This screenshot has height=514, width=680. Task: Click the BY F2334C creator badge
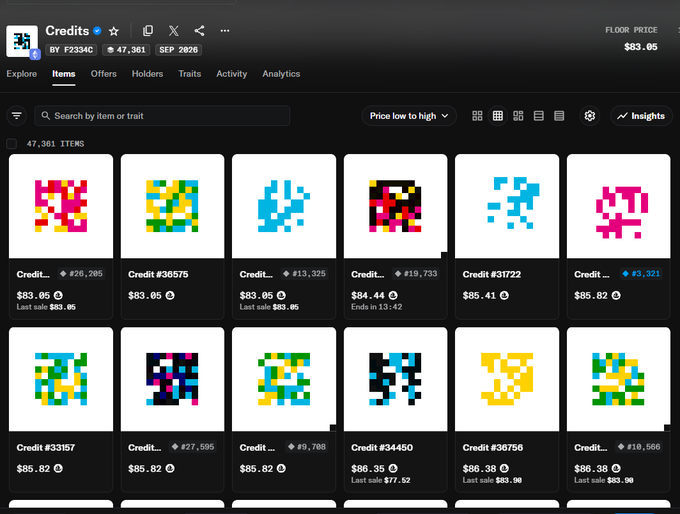(71, 50)
